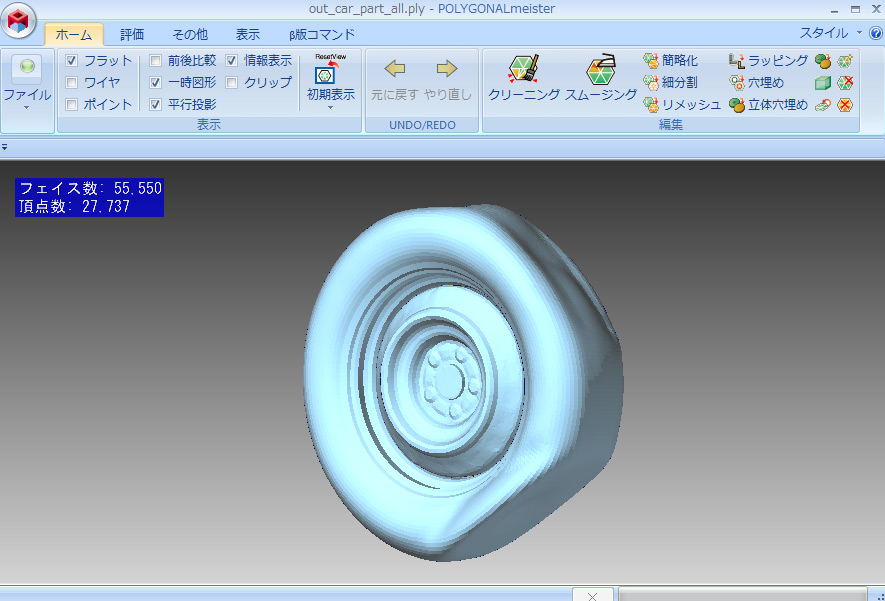Click the 表示 group label under the checkboxes
This screenshot has height=601, width=885.
(x=209, y=125)
